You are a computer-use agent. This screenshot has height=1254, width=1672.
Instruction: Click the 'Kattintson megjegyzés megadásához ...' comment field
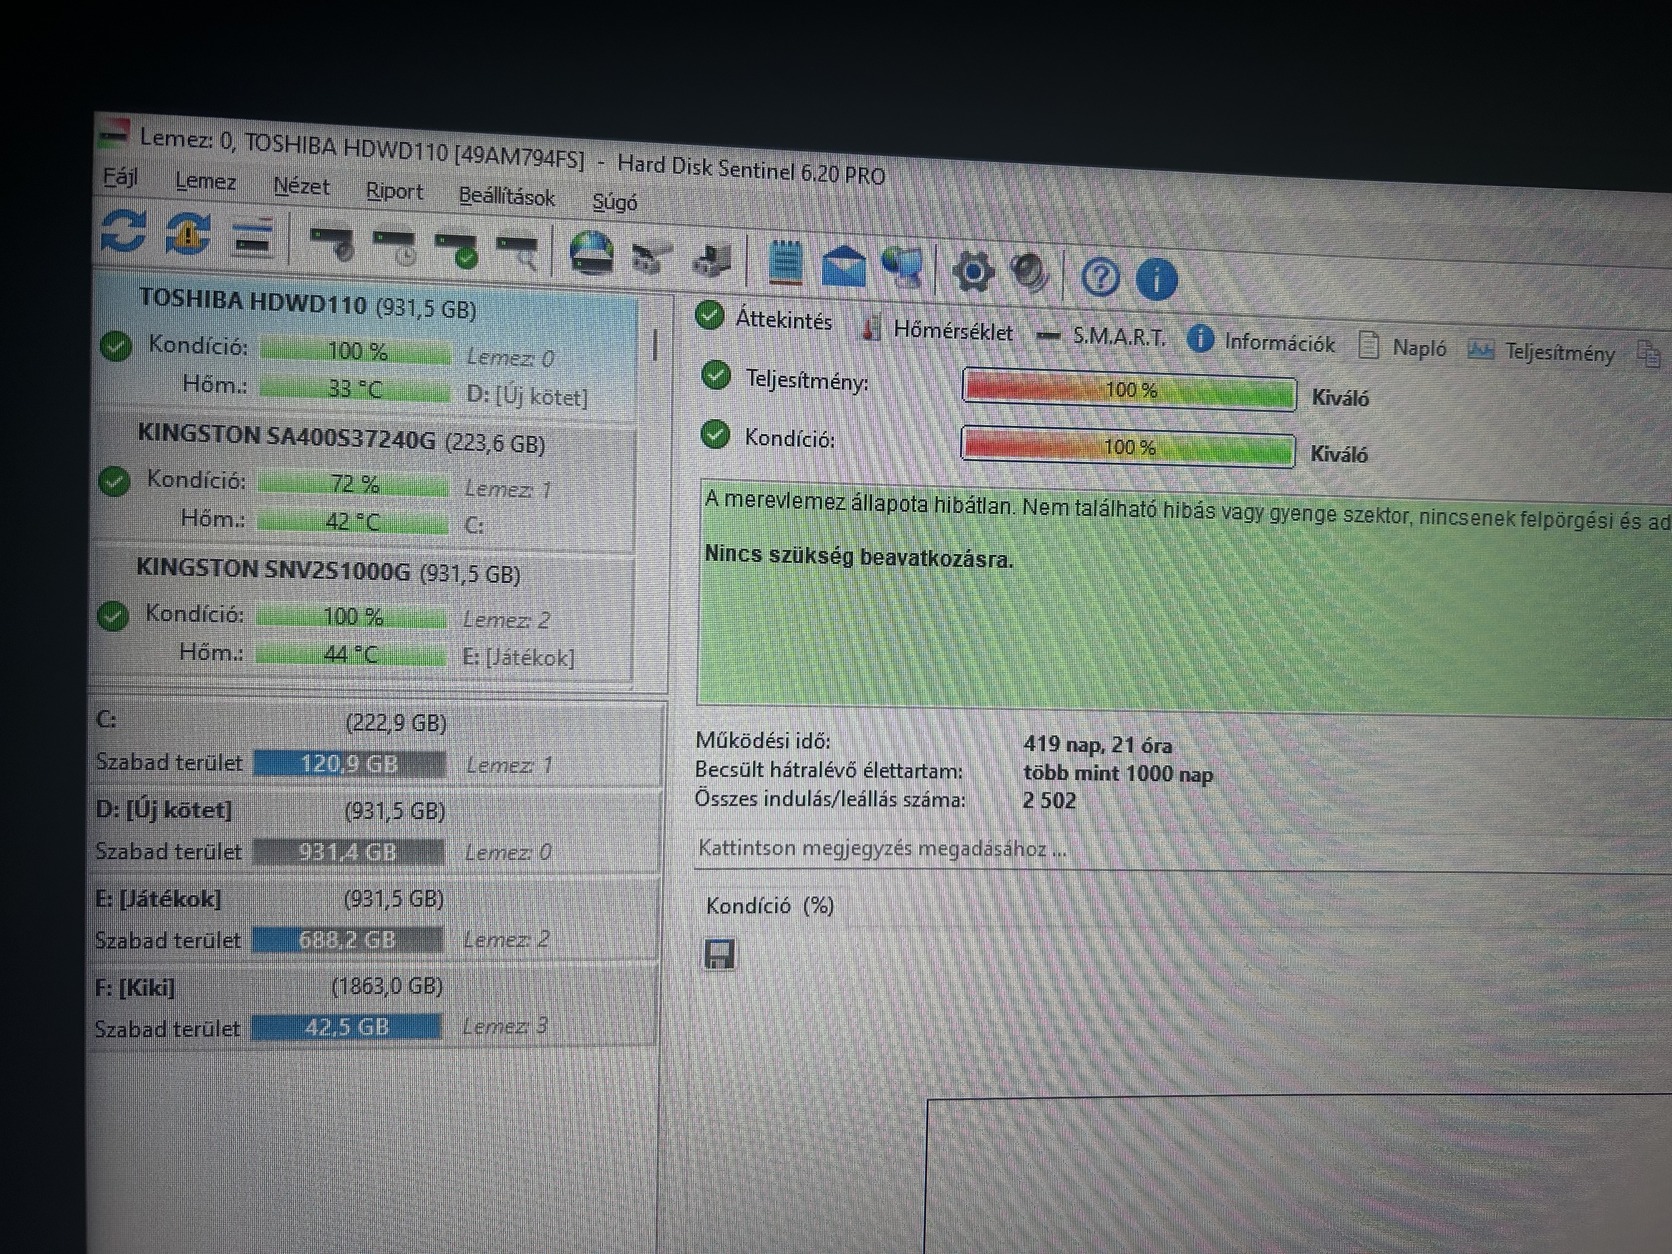1182,852
